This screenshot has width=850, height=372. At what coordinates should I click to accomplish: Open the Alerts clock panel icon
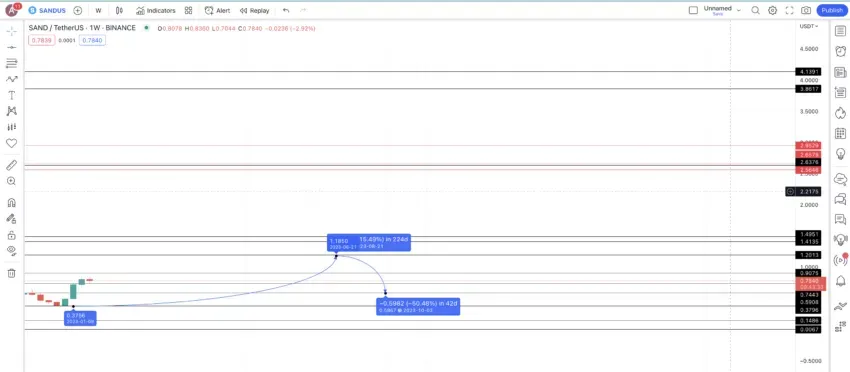tap(840, 52)
